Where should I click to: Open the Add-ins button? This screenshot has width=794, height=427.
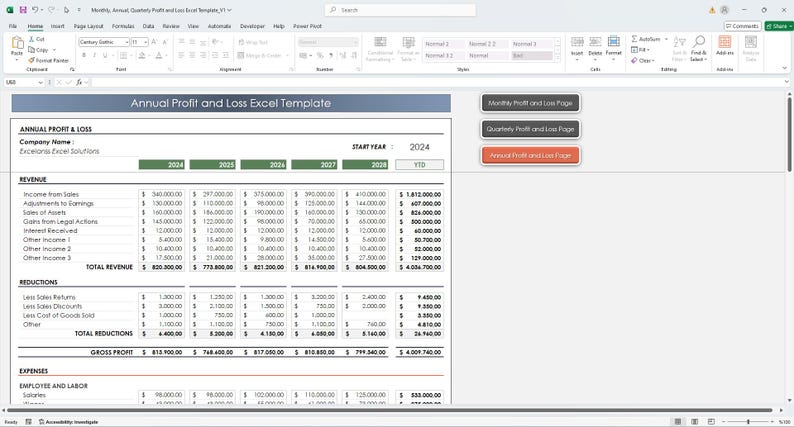pos(725,46)
